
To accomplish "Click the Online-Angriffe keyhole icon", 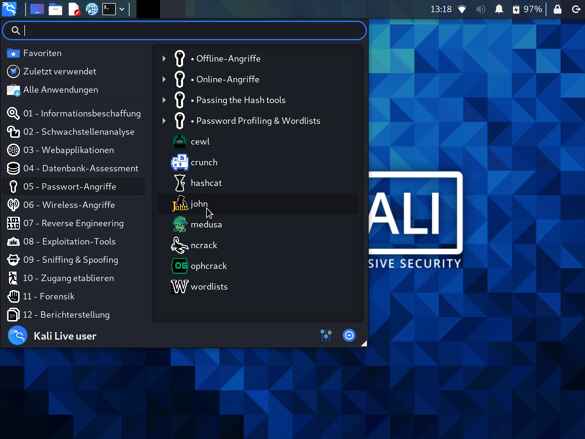I will [x=180, y=79].
